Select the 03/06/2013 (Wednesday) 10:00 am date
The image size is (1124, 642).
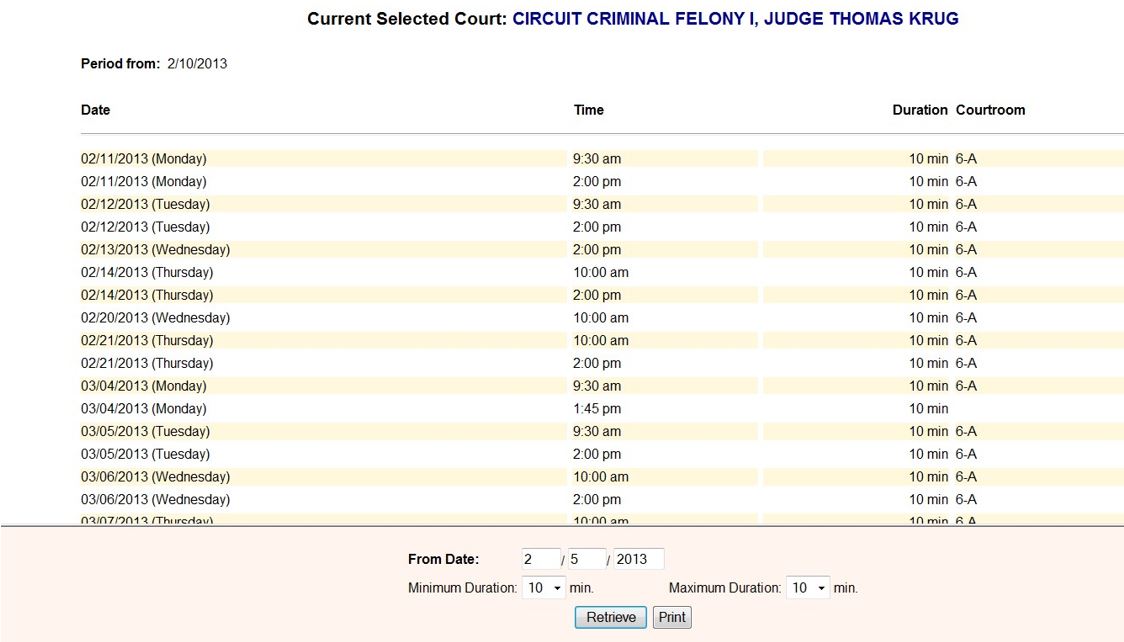(x=155, y=477)
